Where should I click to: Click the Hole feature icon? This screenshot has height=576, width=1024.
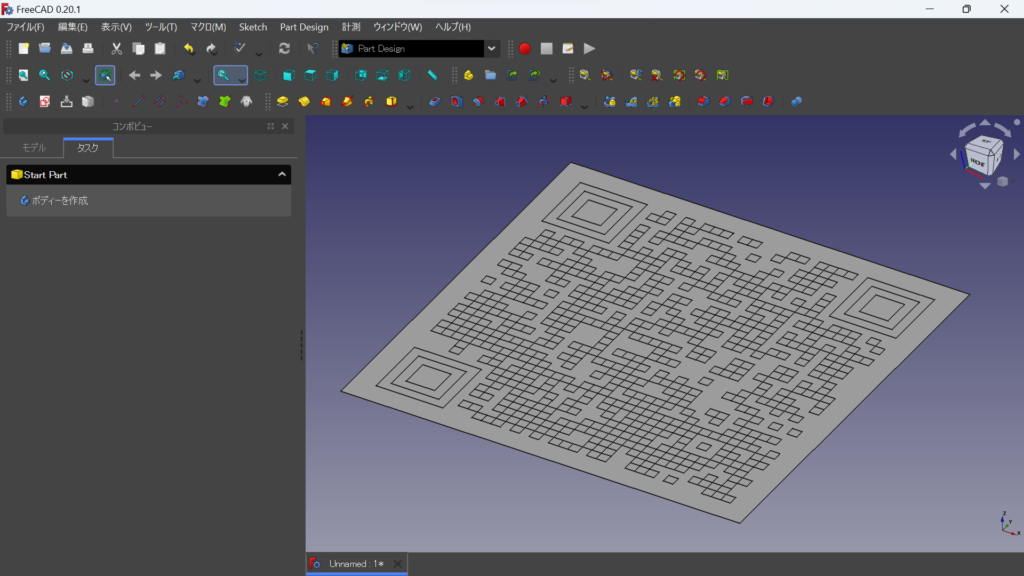[456, 101]
